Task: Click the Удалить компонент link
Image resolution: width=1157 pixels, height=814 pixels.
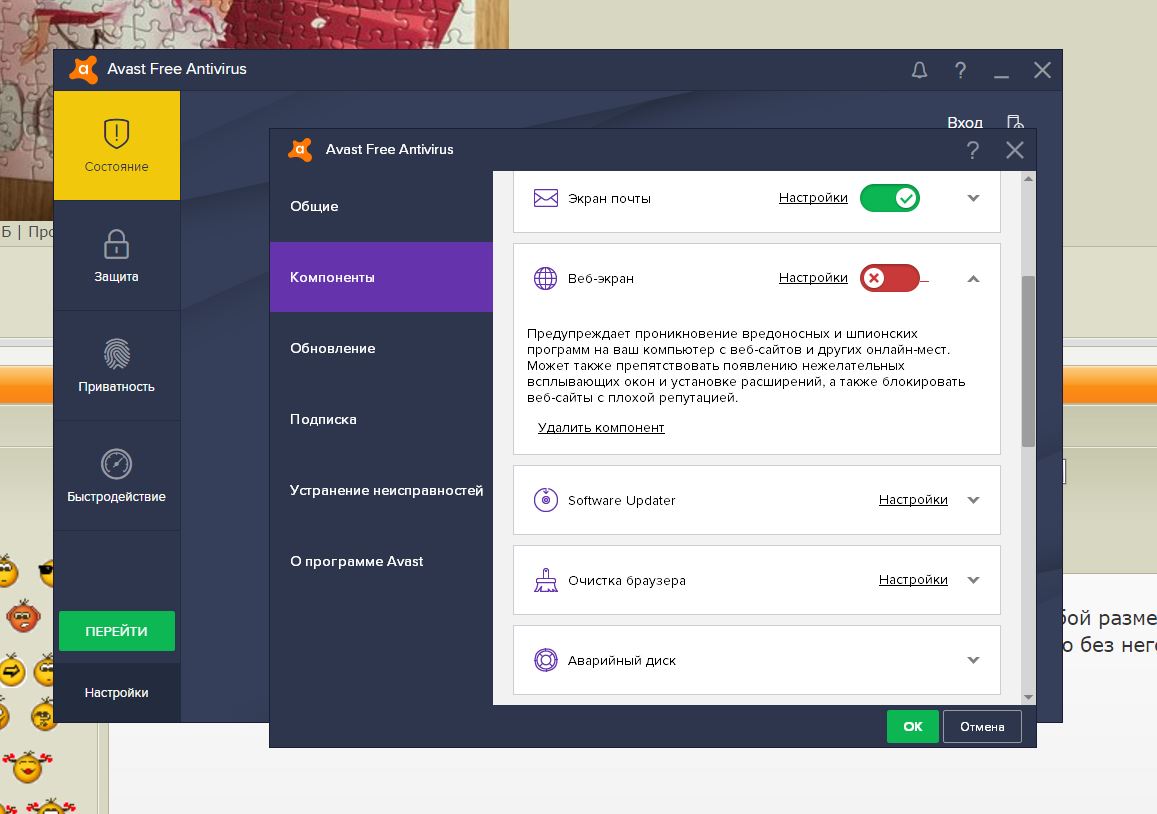Action: [x=601, y=428]
